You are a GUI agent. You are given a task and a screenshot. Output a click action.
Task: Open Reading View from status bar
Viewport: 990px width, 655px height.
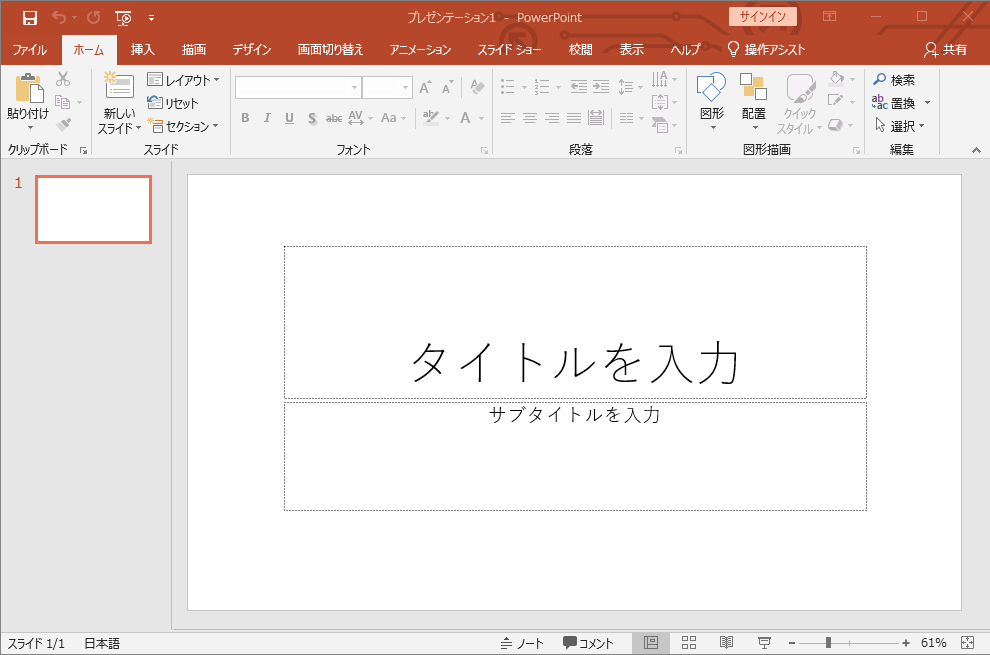(x=727, y=643)
